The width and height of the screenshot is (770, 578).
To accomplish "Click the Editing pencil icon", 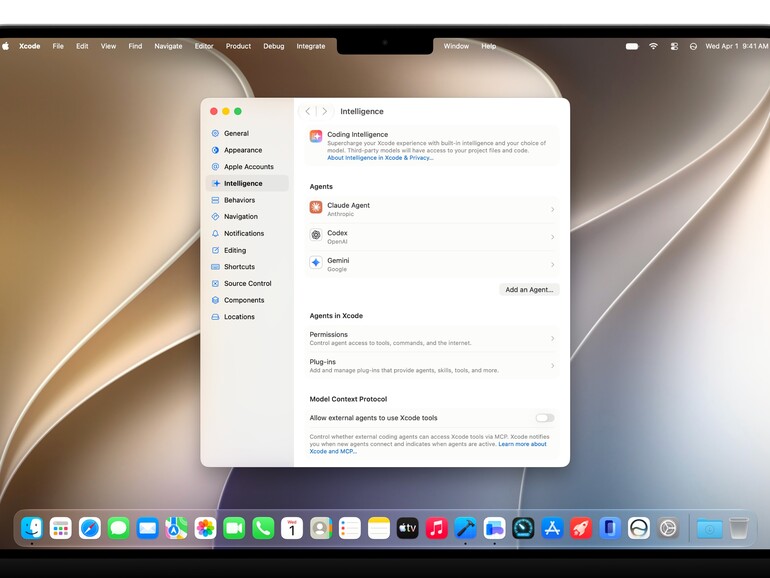I will 215,250.
